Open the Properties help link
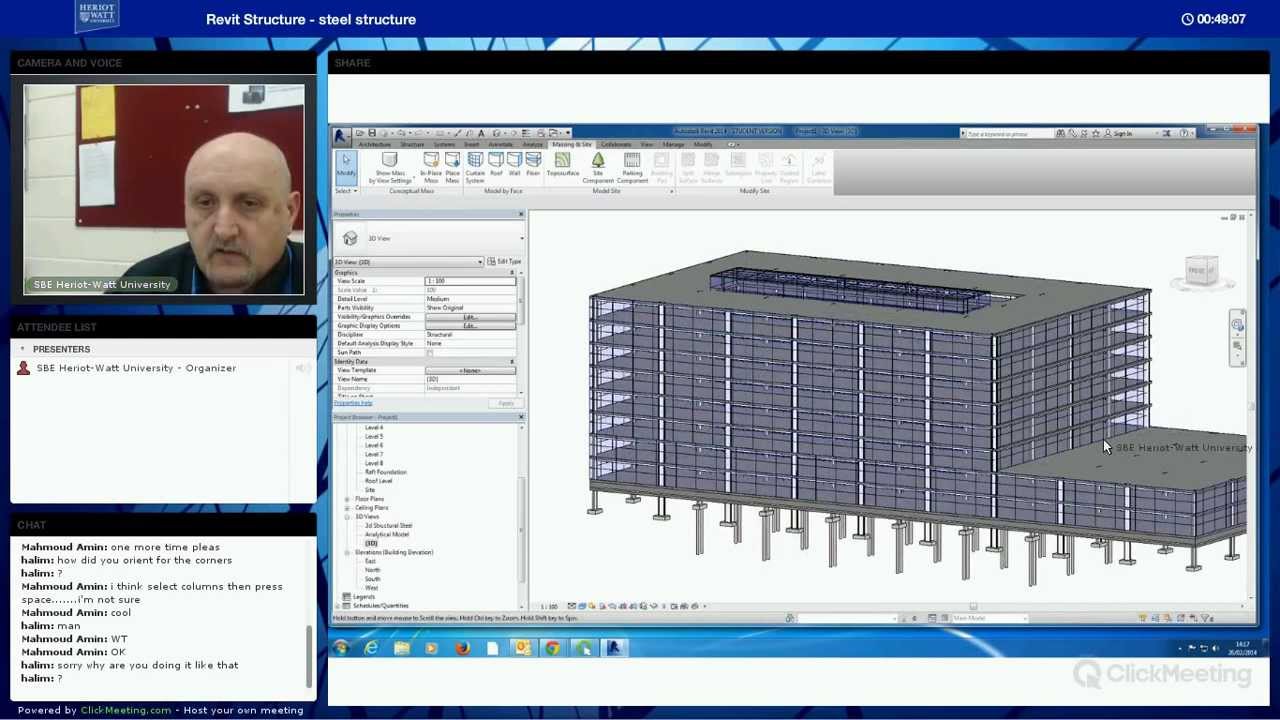 pos(353,403)
